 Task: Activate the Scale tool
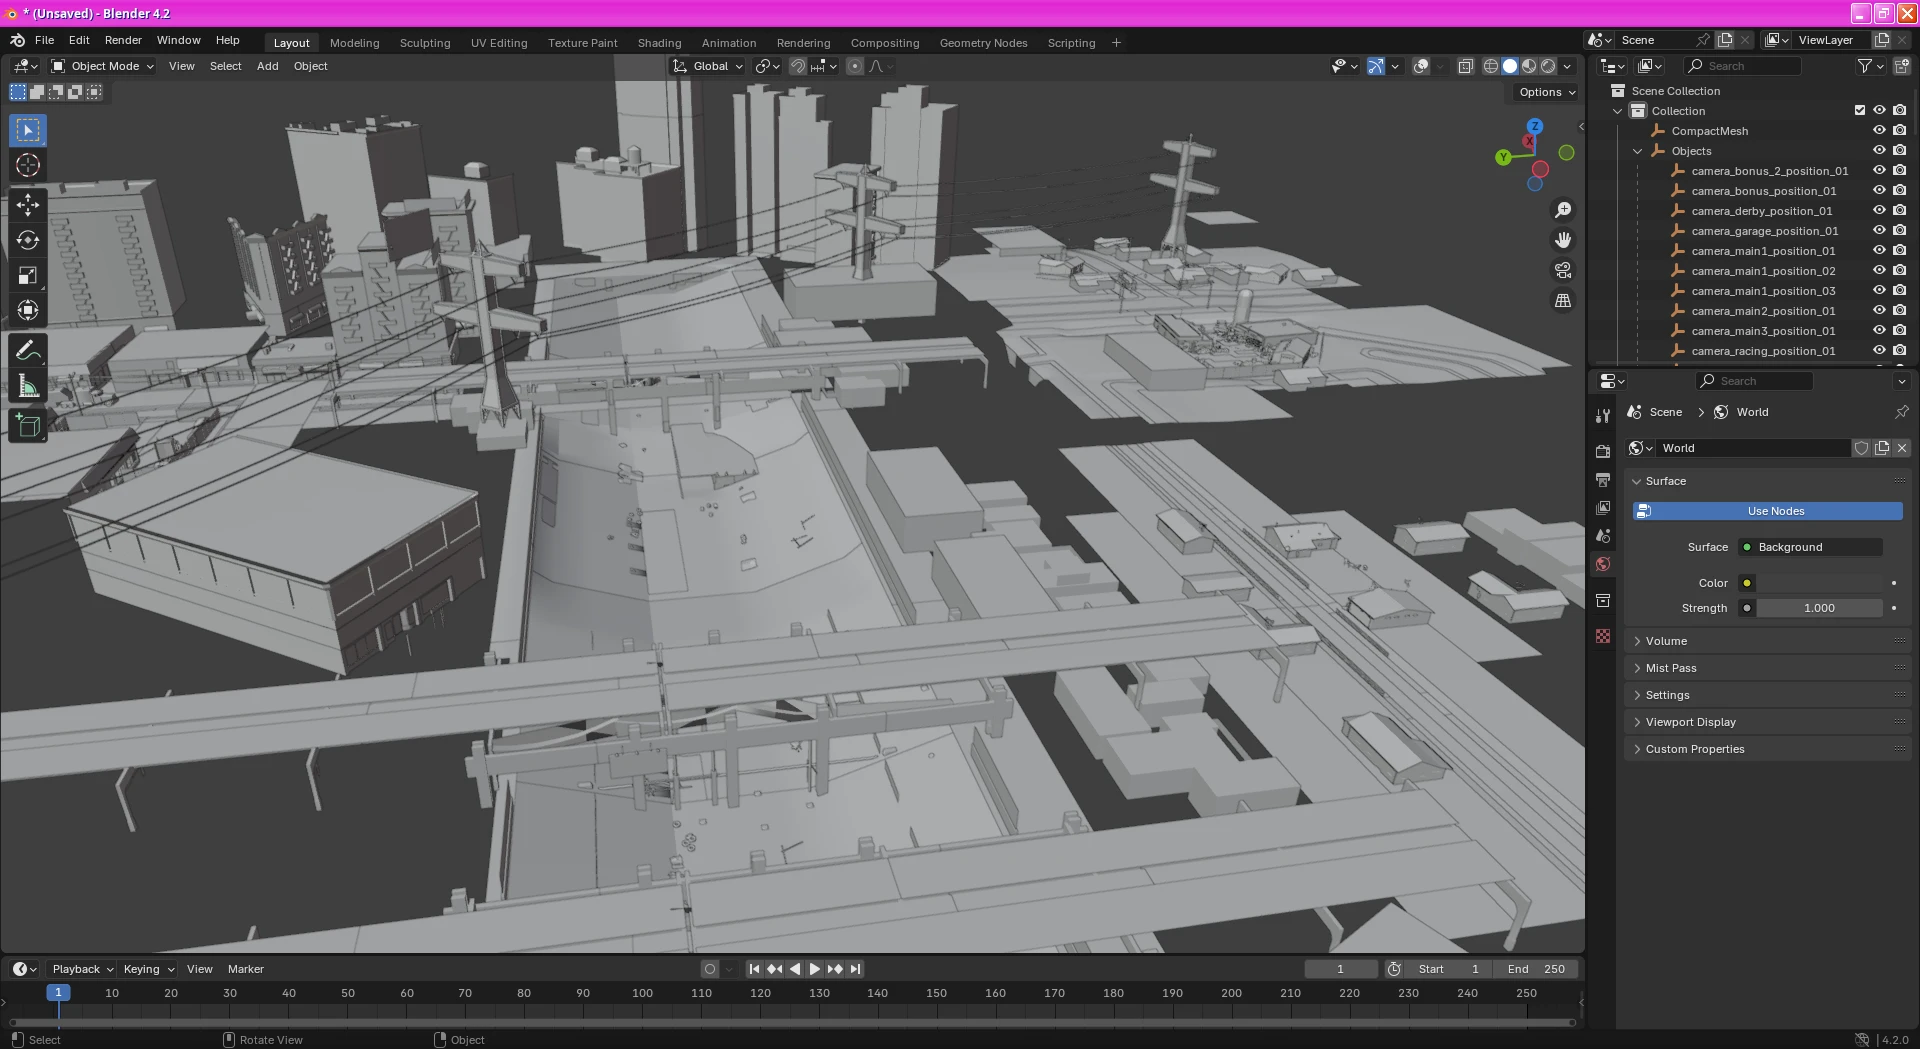pos(28,275)
